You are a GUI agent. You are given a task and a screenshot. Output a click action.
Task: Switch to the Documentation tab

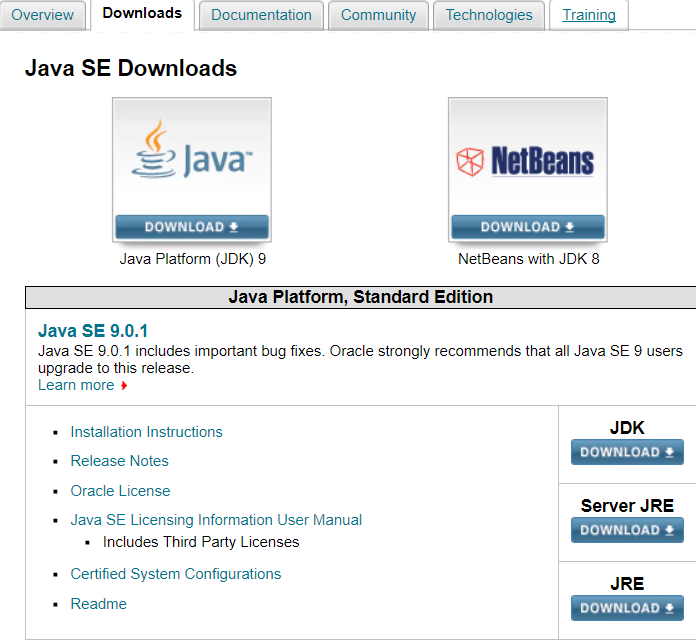pos(261,15)
